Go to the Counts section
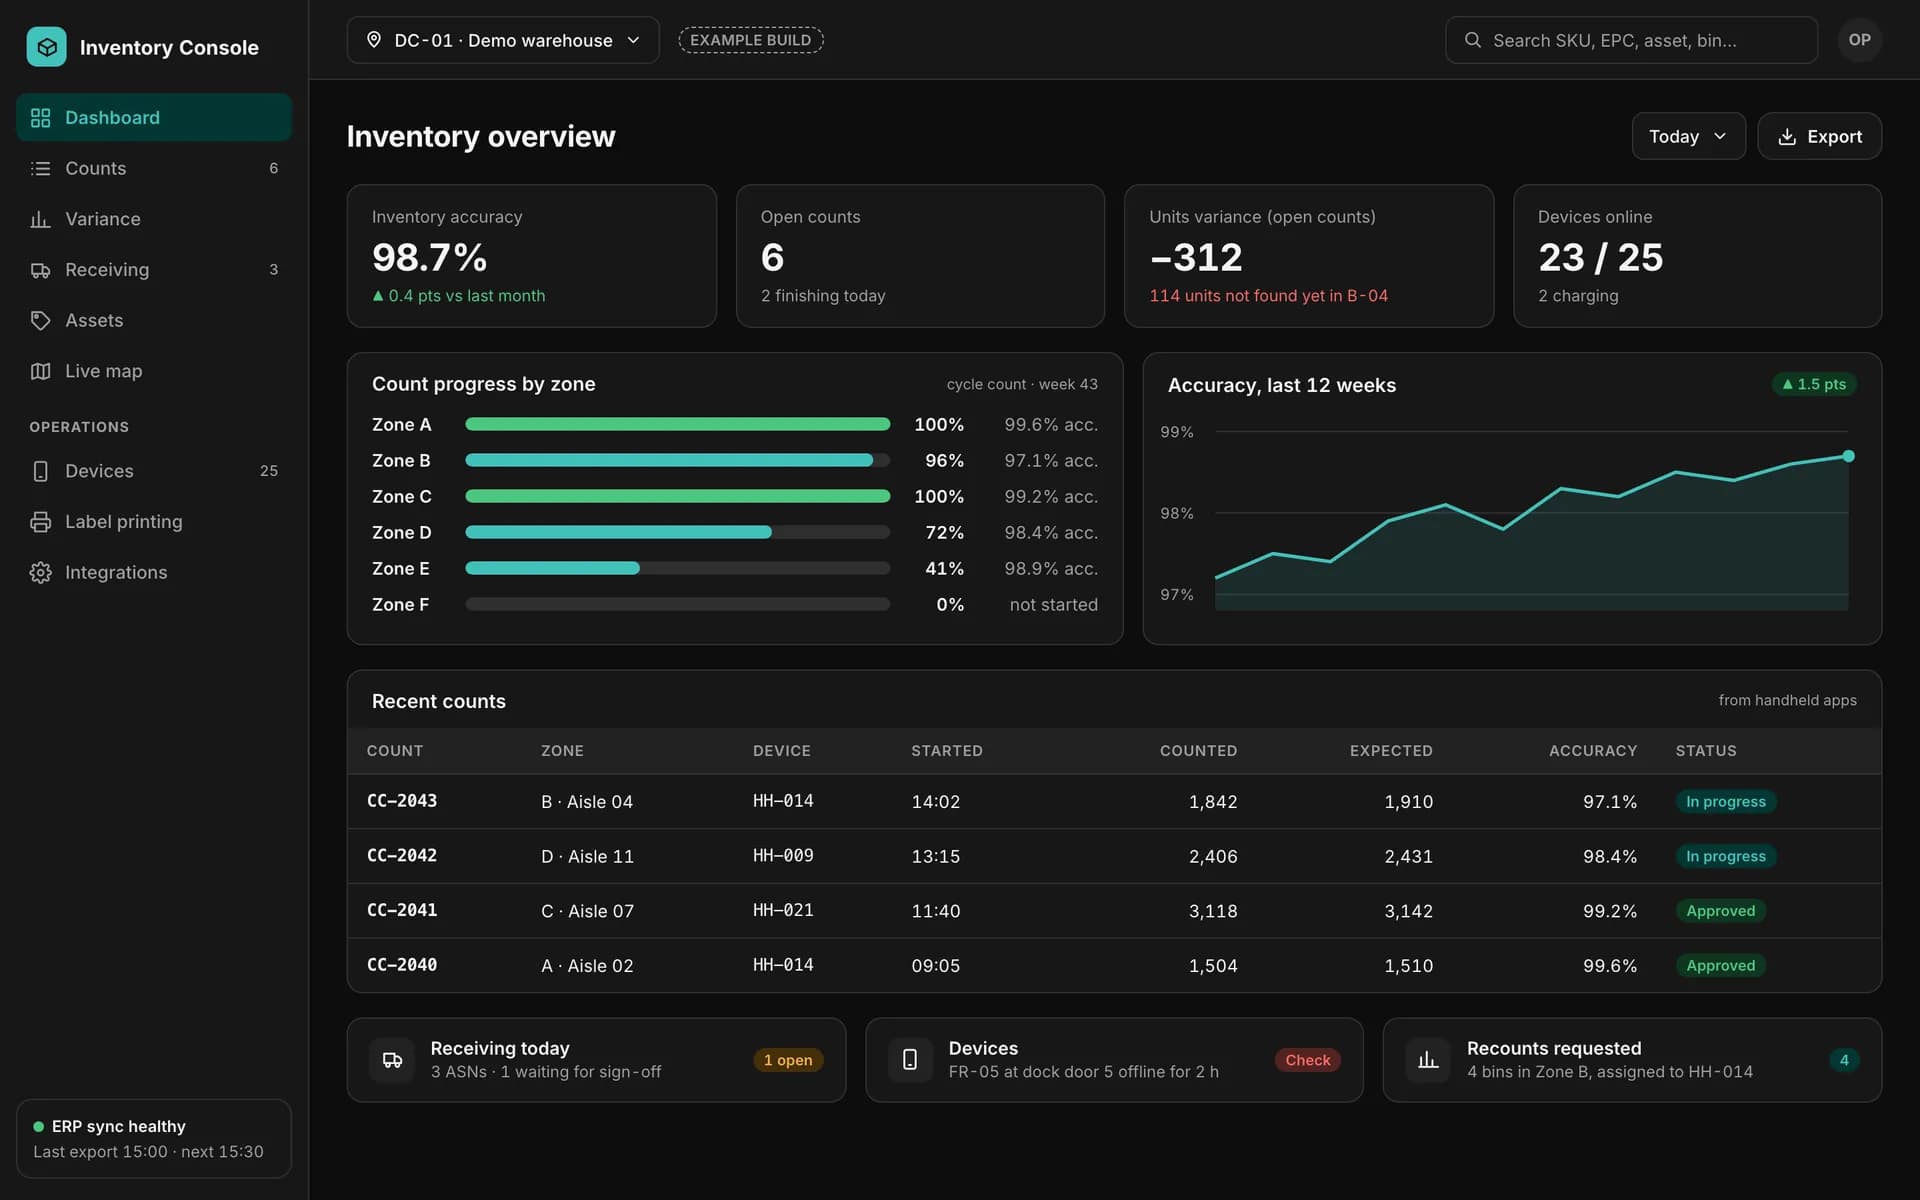1920x1200 pixels. [154, 168]
